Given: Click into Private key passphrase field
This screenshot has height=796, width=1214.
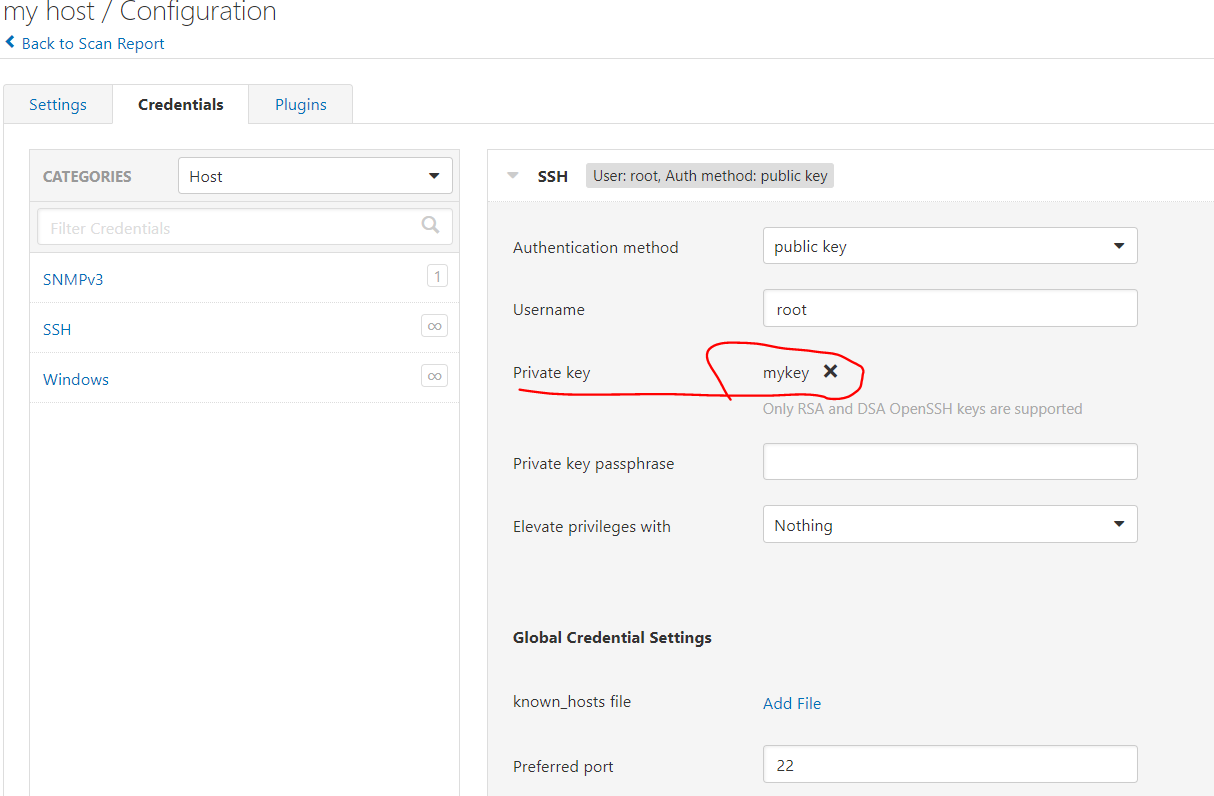Looking at the screenshot, I should pos(950,462).
